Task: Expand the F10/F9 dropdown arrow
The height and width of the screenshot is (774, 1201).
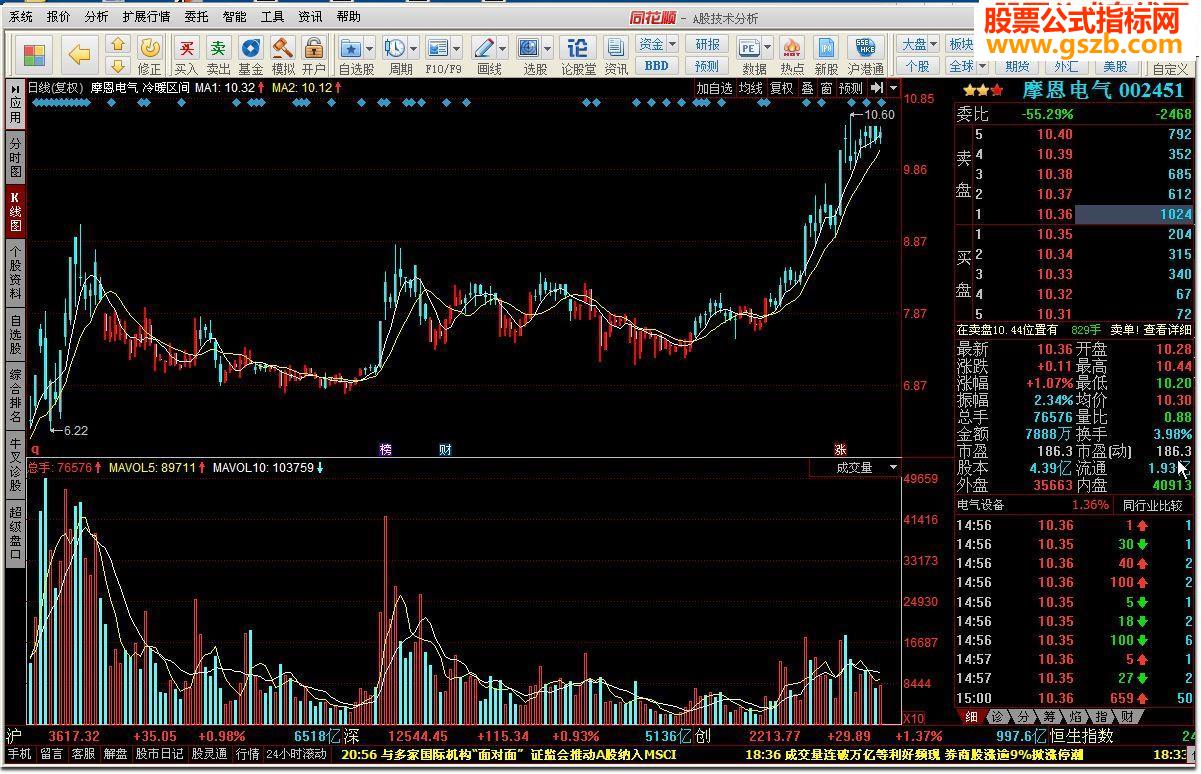Action: [x=457, y=47]
